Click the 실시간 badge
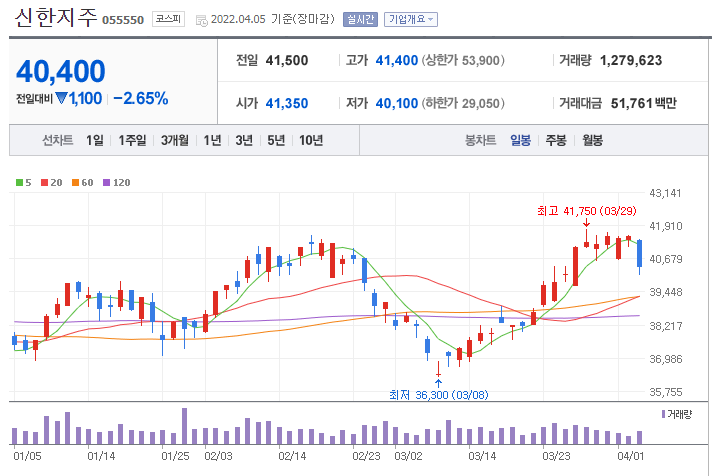Screen dimensions: 712x476 click(x=360, y=20)
